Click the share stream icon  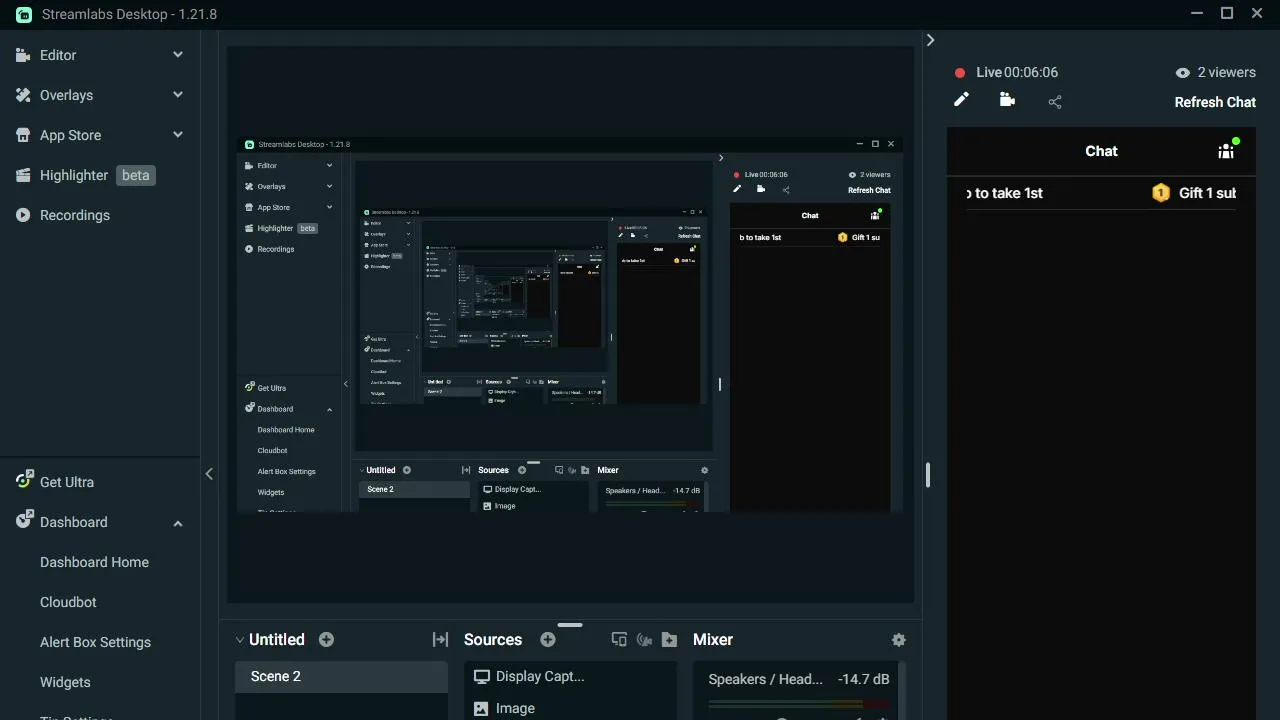pos(1055,102)
